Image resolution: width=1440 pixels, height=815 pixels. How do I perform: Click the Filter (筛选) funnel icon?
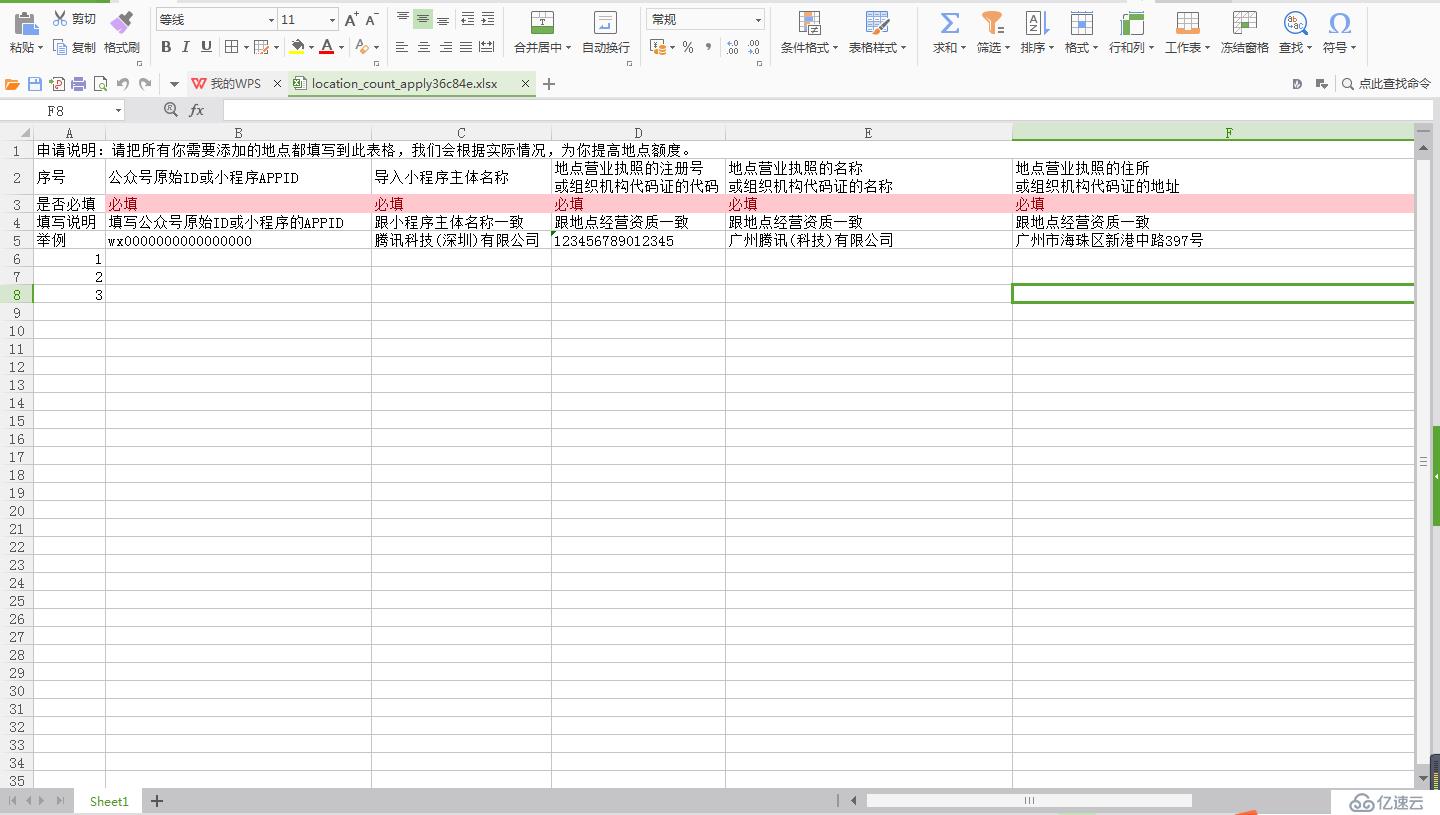992,24
